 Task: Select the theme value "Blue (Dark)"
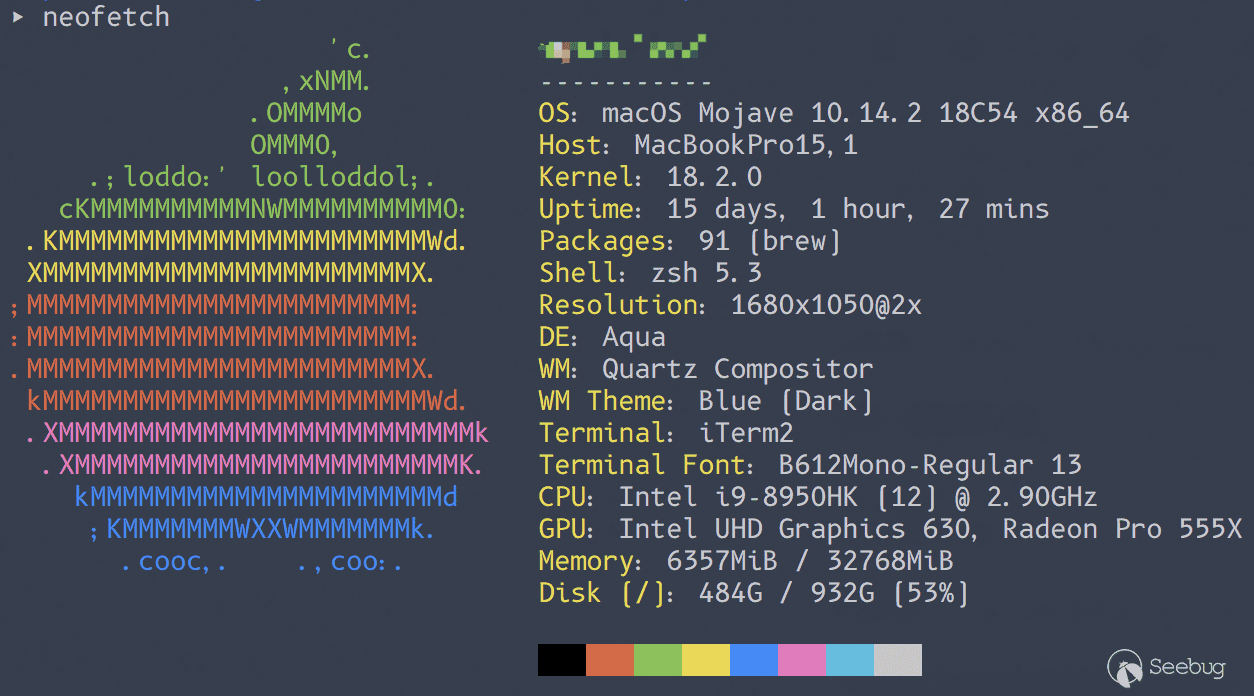click(x=786, y=401)
